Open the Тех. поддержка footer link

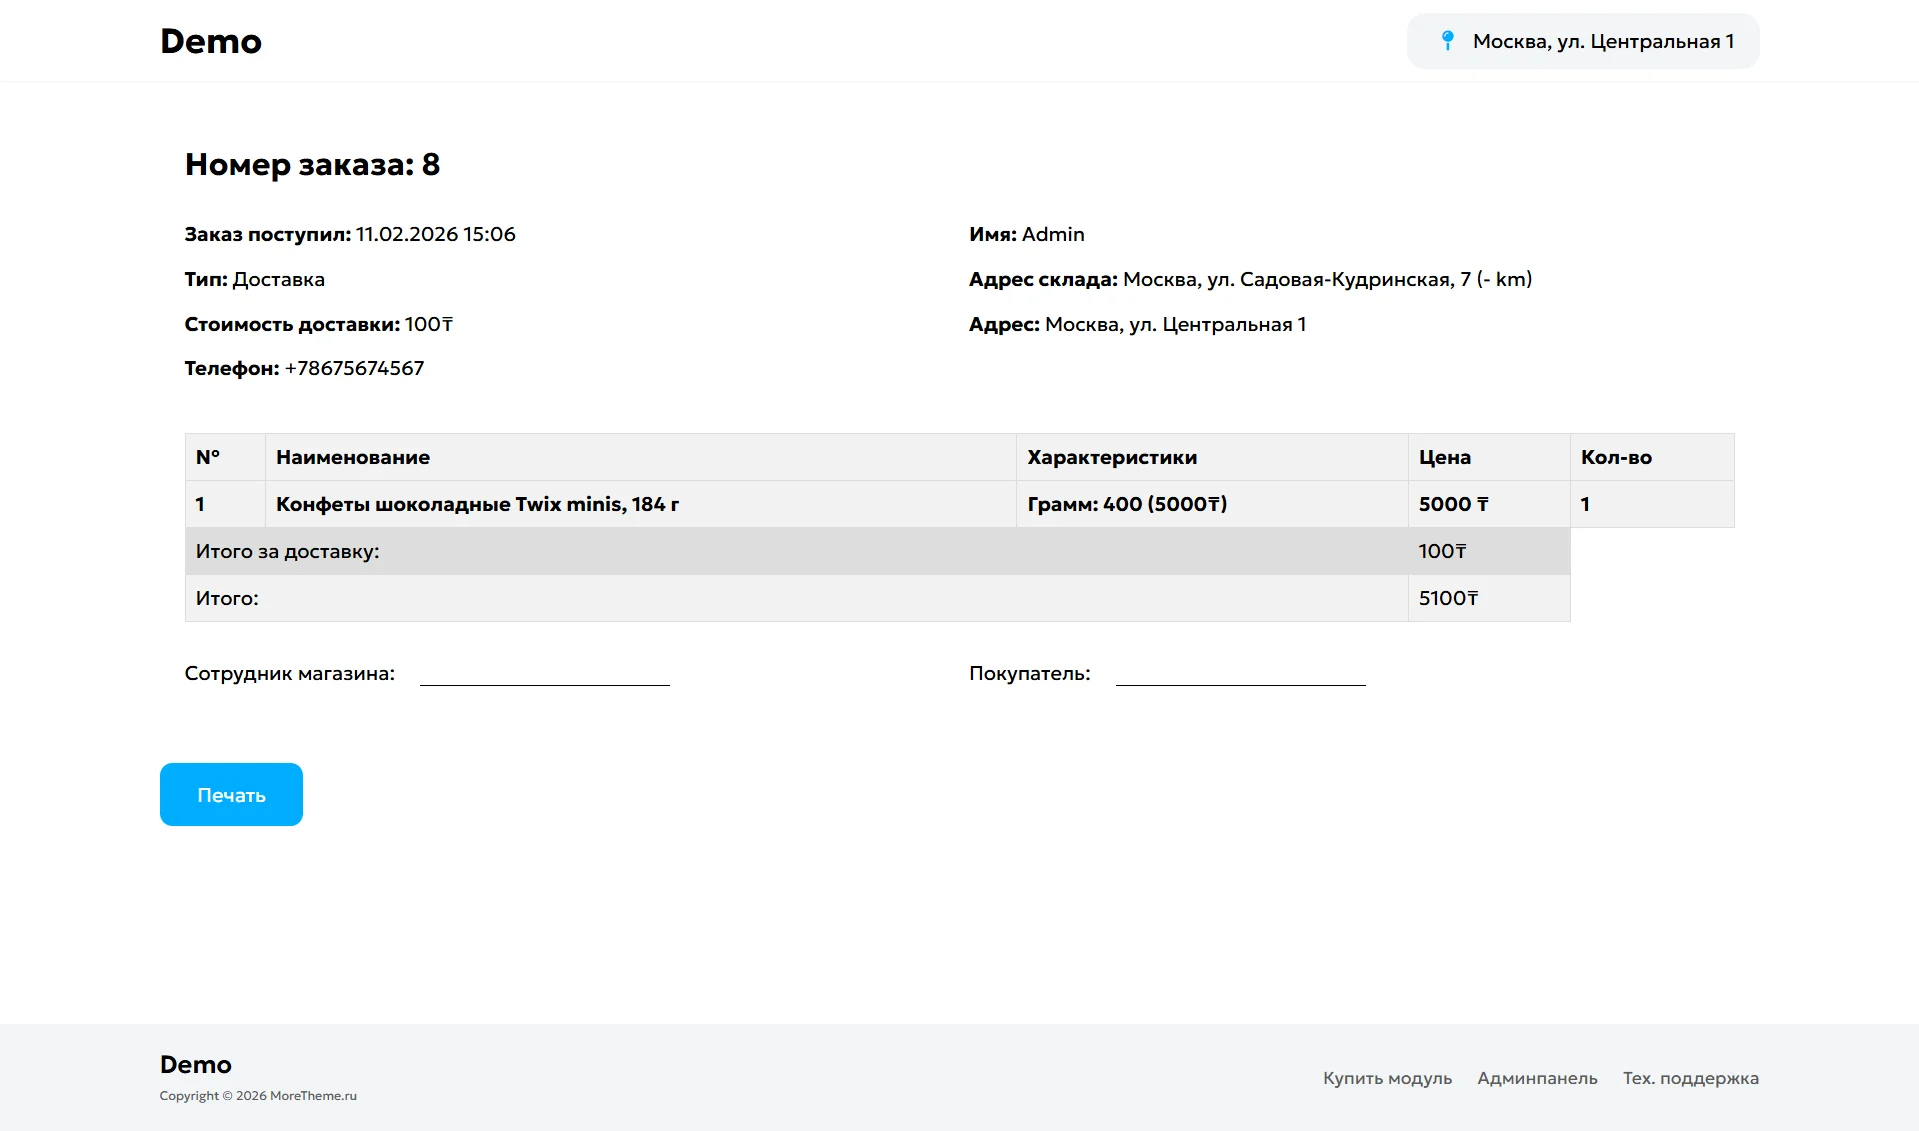(x=1690, y=1078)
